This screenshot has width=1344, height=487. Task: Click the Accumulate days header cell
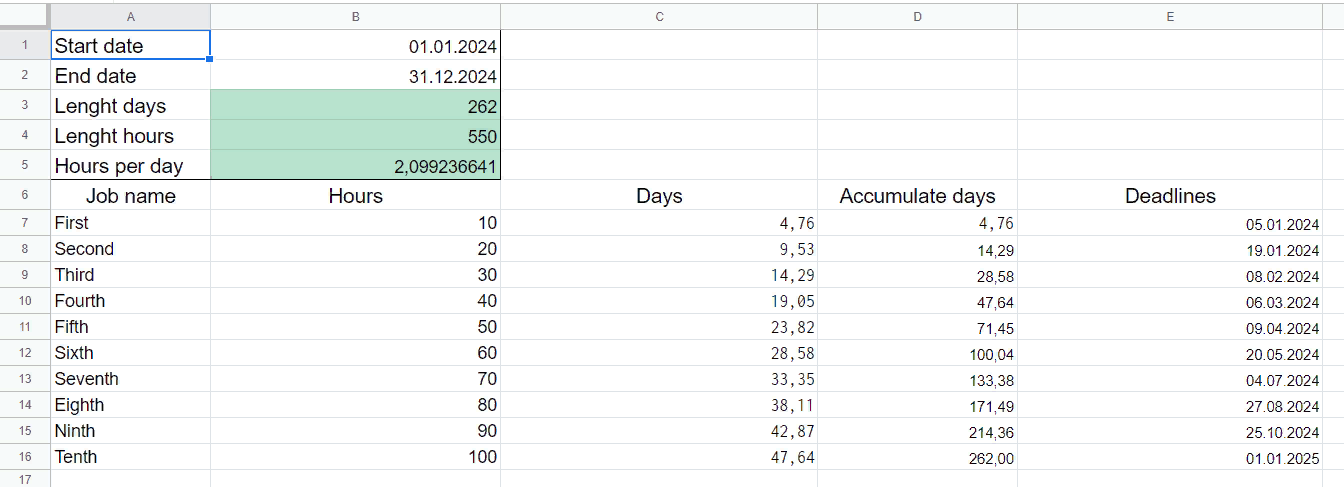pos(917,196)
